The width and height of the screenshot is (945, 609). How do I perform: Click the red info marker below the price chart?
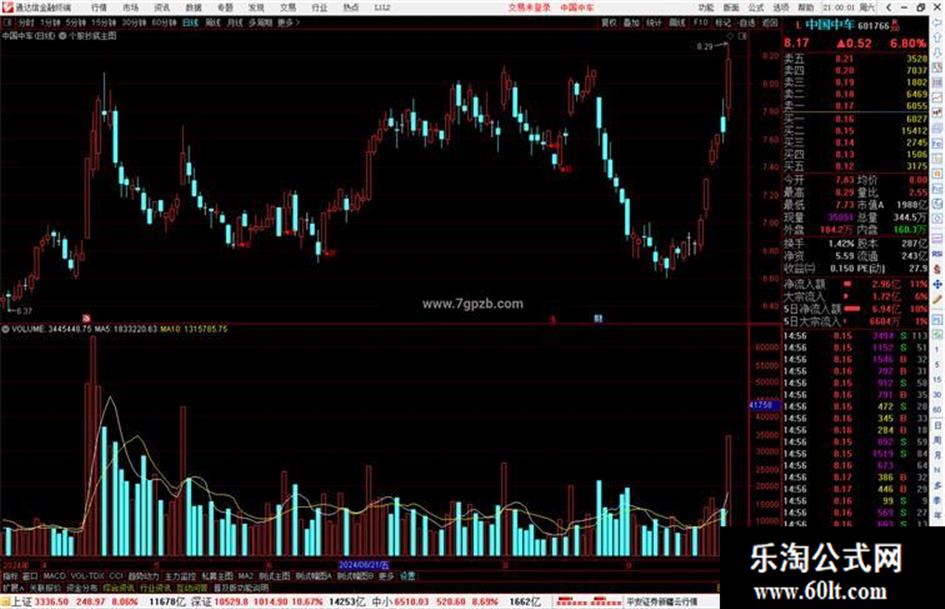pos(86,318)
